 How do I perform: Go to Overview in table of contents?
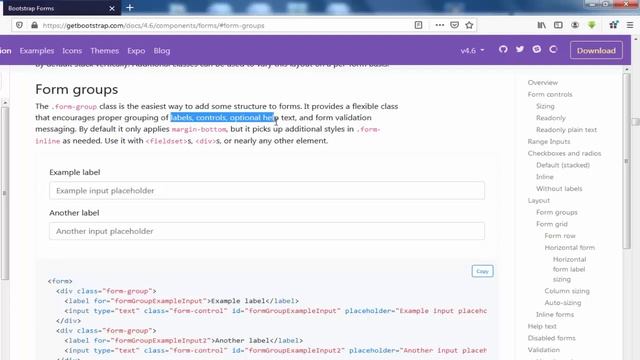[542, 82]
